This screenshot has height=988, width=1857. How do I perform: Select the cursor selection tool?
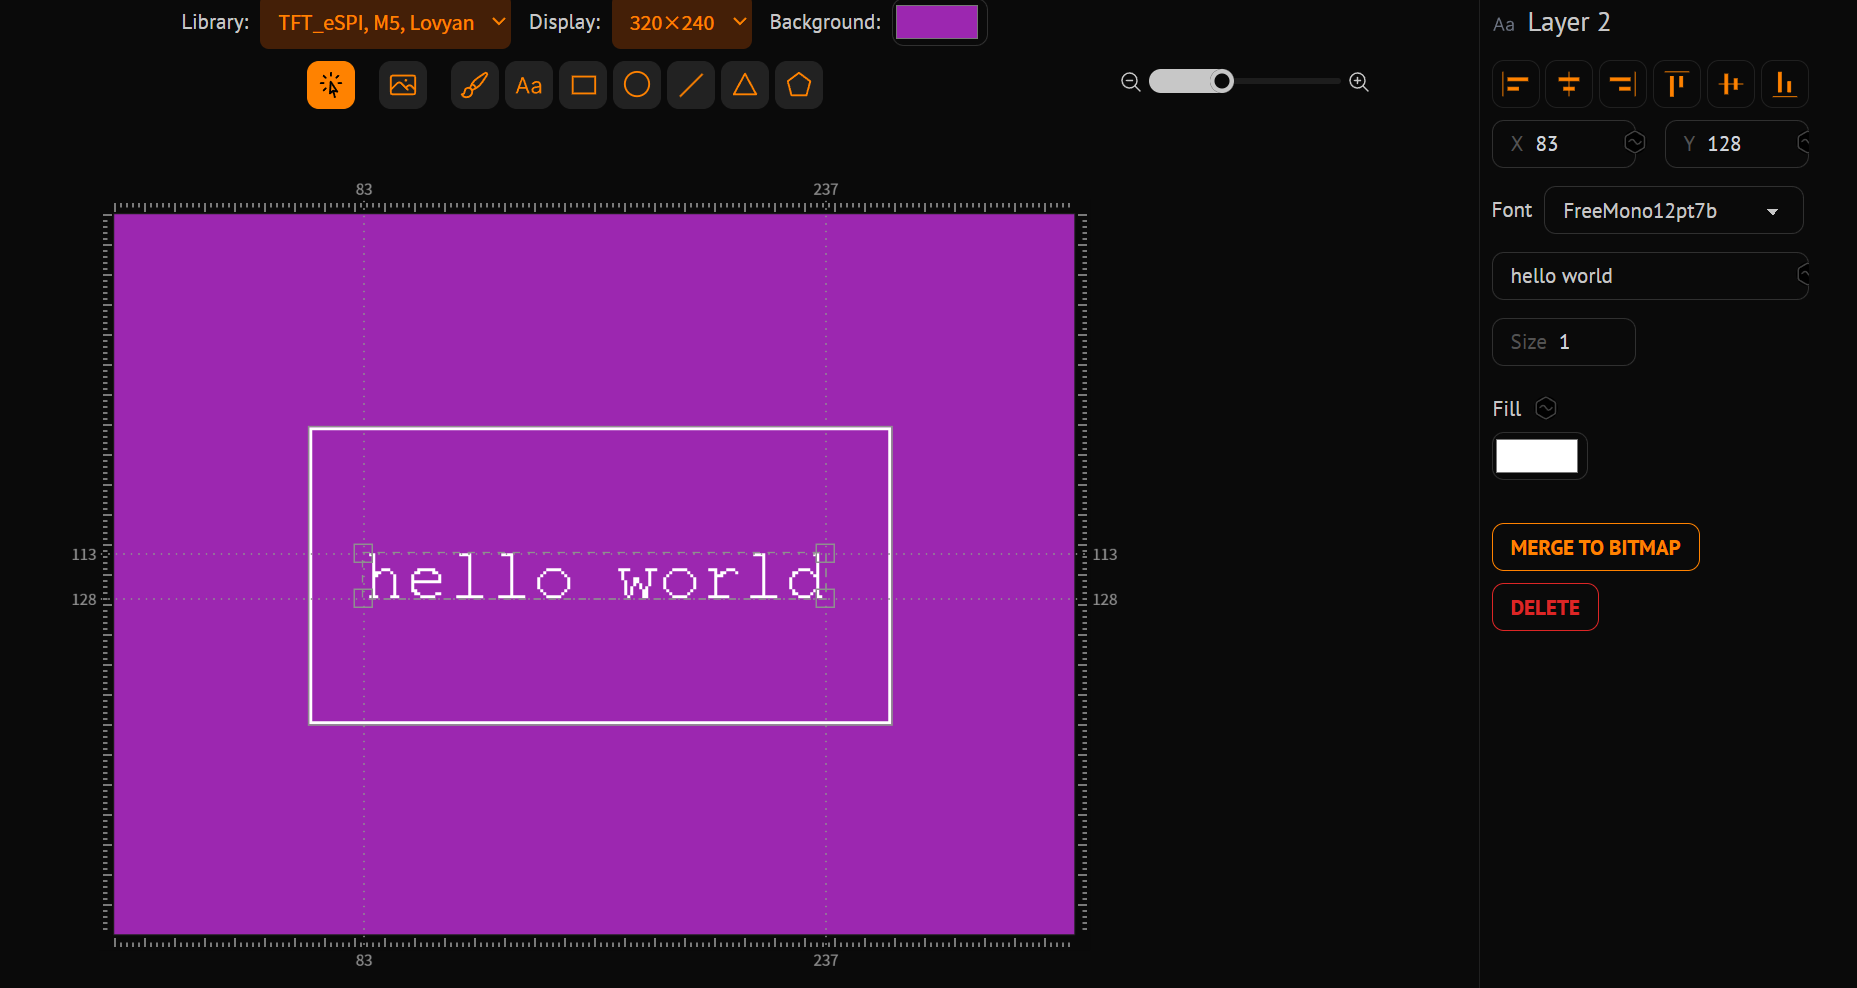pyautogui.click(x=331, y=85)
